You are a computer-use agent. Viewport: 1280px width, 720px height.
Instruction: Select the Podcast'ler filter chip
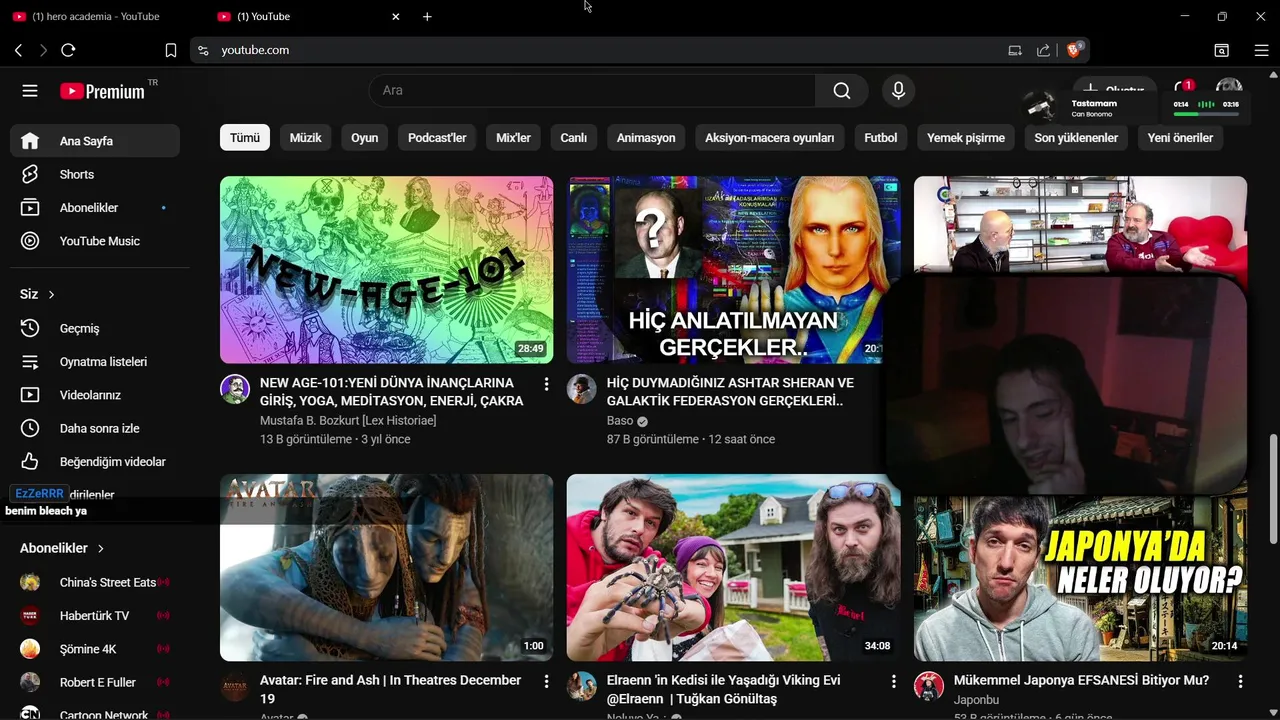point(437,138)
